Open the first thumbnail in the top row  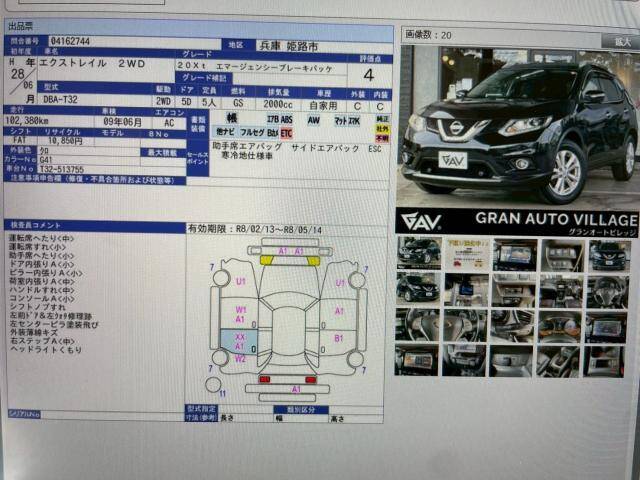418,254
